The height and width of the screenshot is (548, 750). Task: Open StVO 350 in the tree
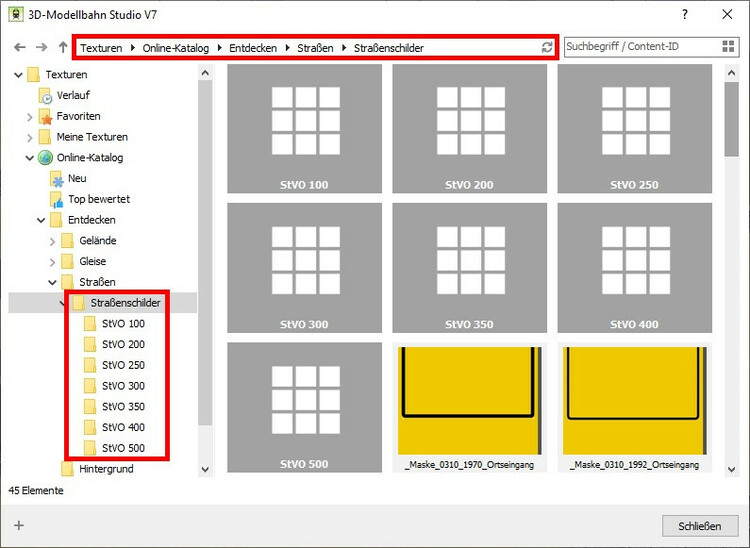(x=114, y=406)
